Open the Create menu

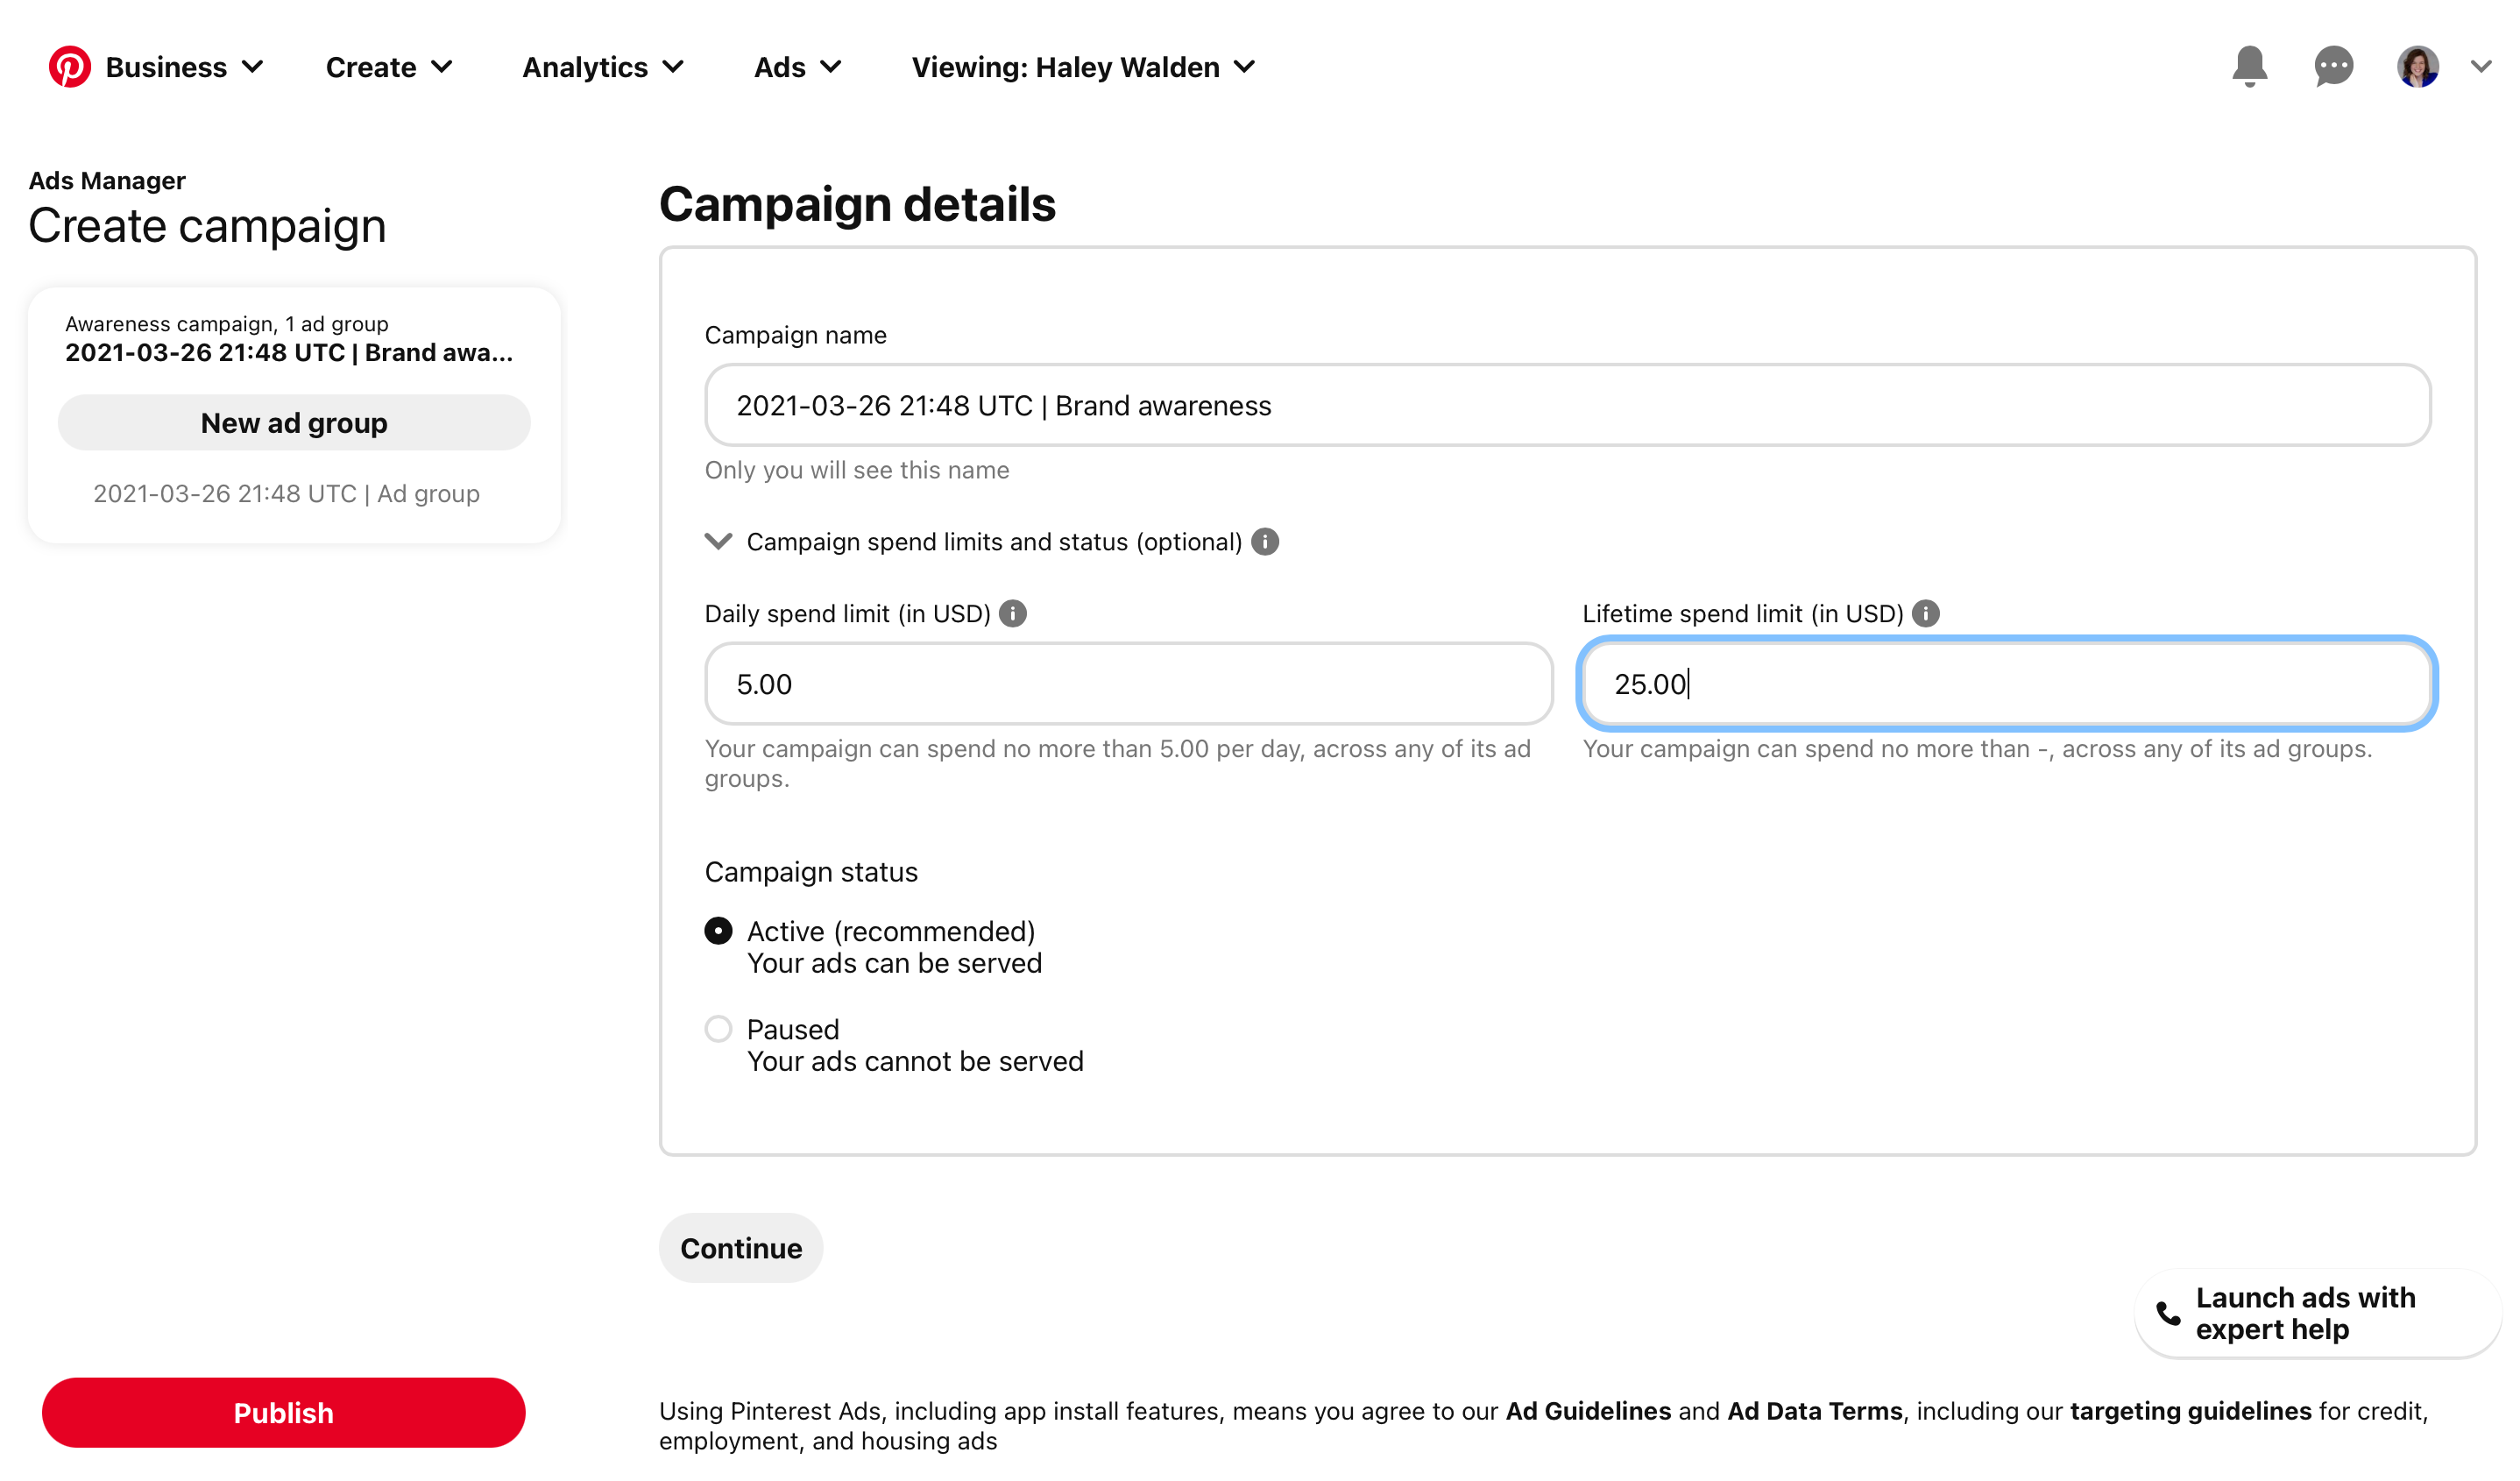[x=389, y=67]
